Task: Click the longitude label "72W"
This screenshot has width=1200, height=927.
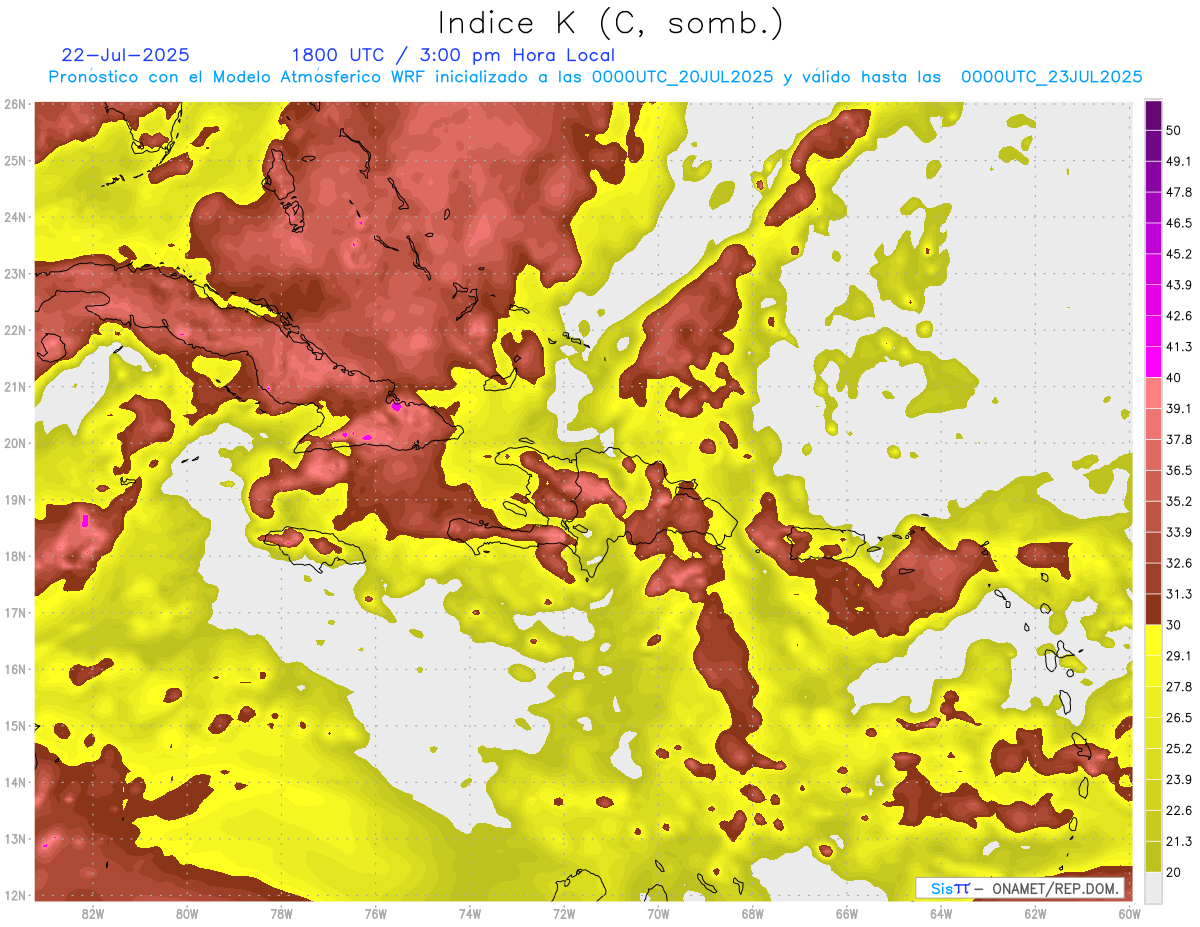Action: (564, 914)
